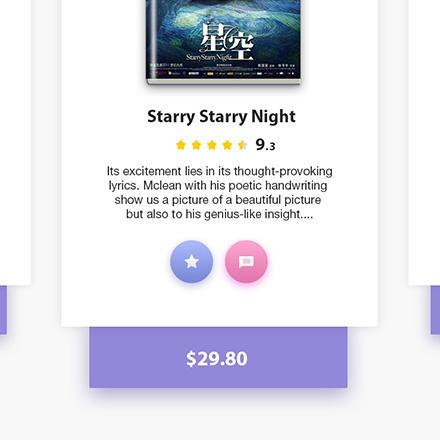Open the Starry Starry Night title

tap(221, 116)
